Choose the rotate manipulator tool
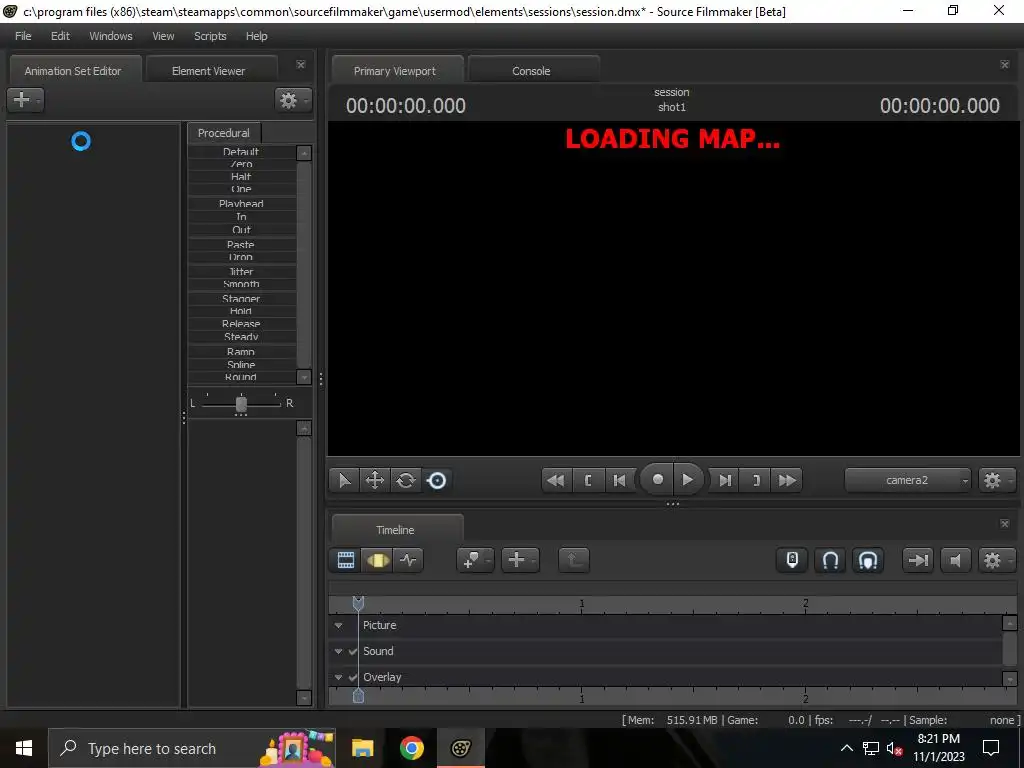This screenshot has height=768, width=1024. [406, 481]
